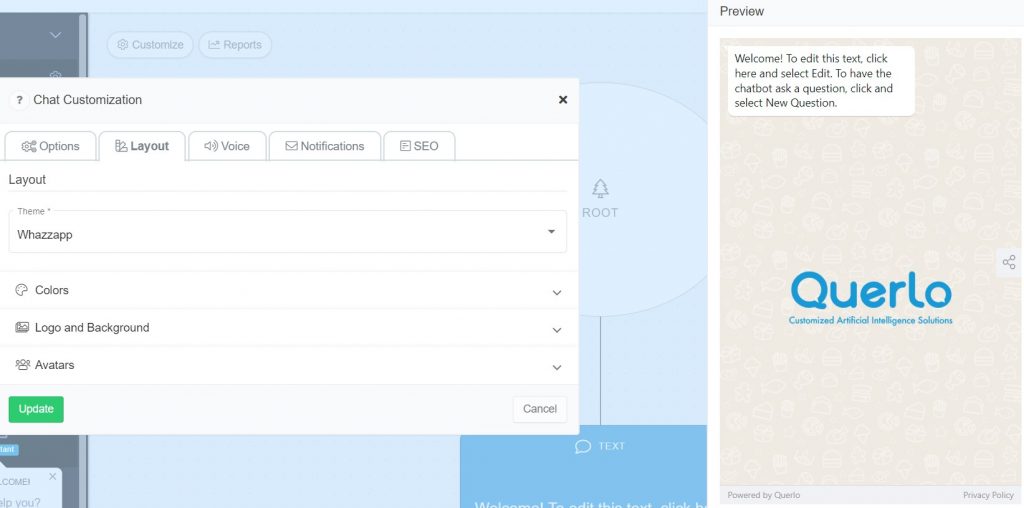The width and height of the screenshot is (1024, 508).
Task: Collapse sidebar using top chevron arrow
Action: click(x=56, y=35)
